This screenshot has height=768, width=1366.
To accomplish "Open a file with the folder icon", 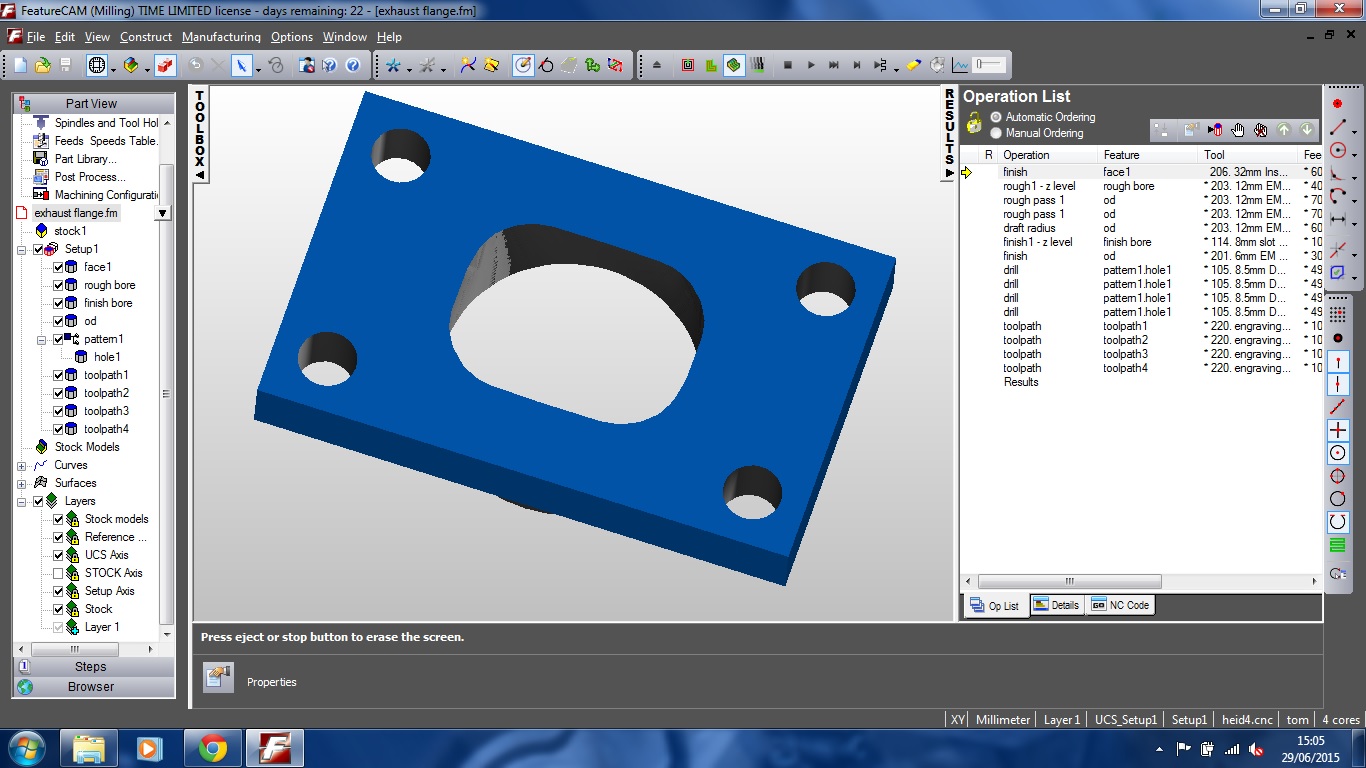I will [x=43, y=65].
